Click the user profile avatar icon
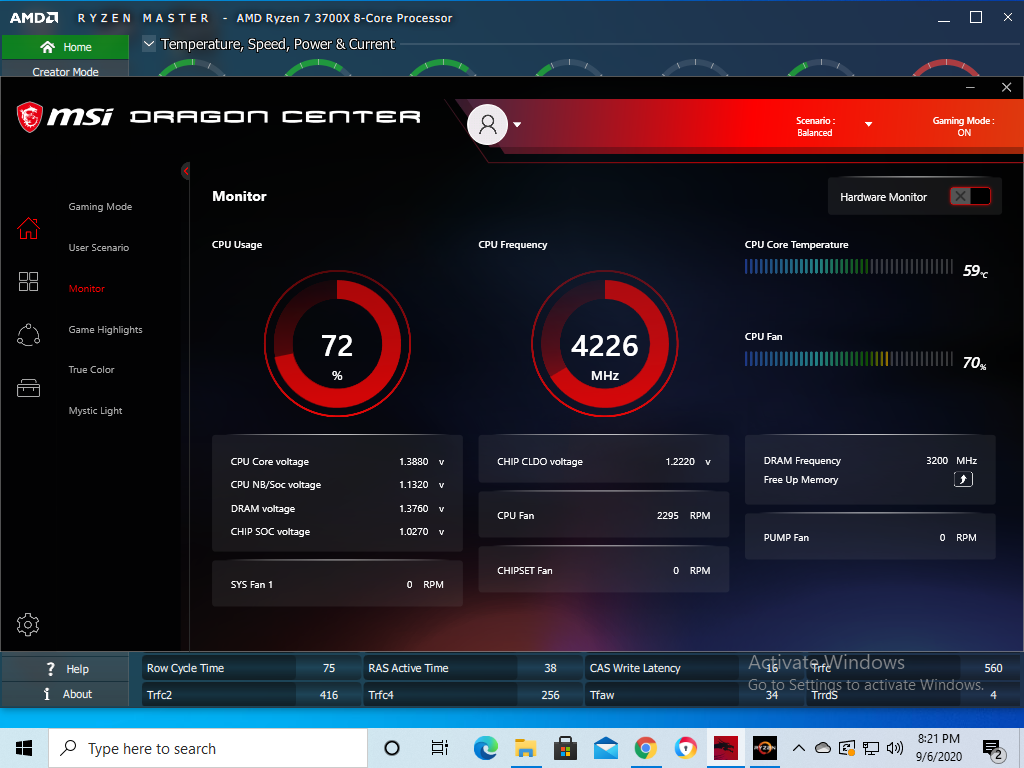This screenshot has width=1024, height=768. (487, 124)
